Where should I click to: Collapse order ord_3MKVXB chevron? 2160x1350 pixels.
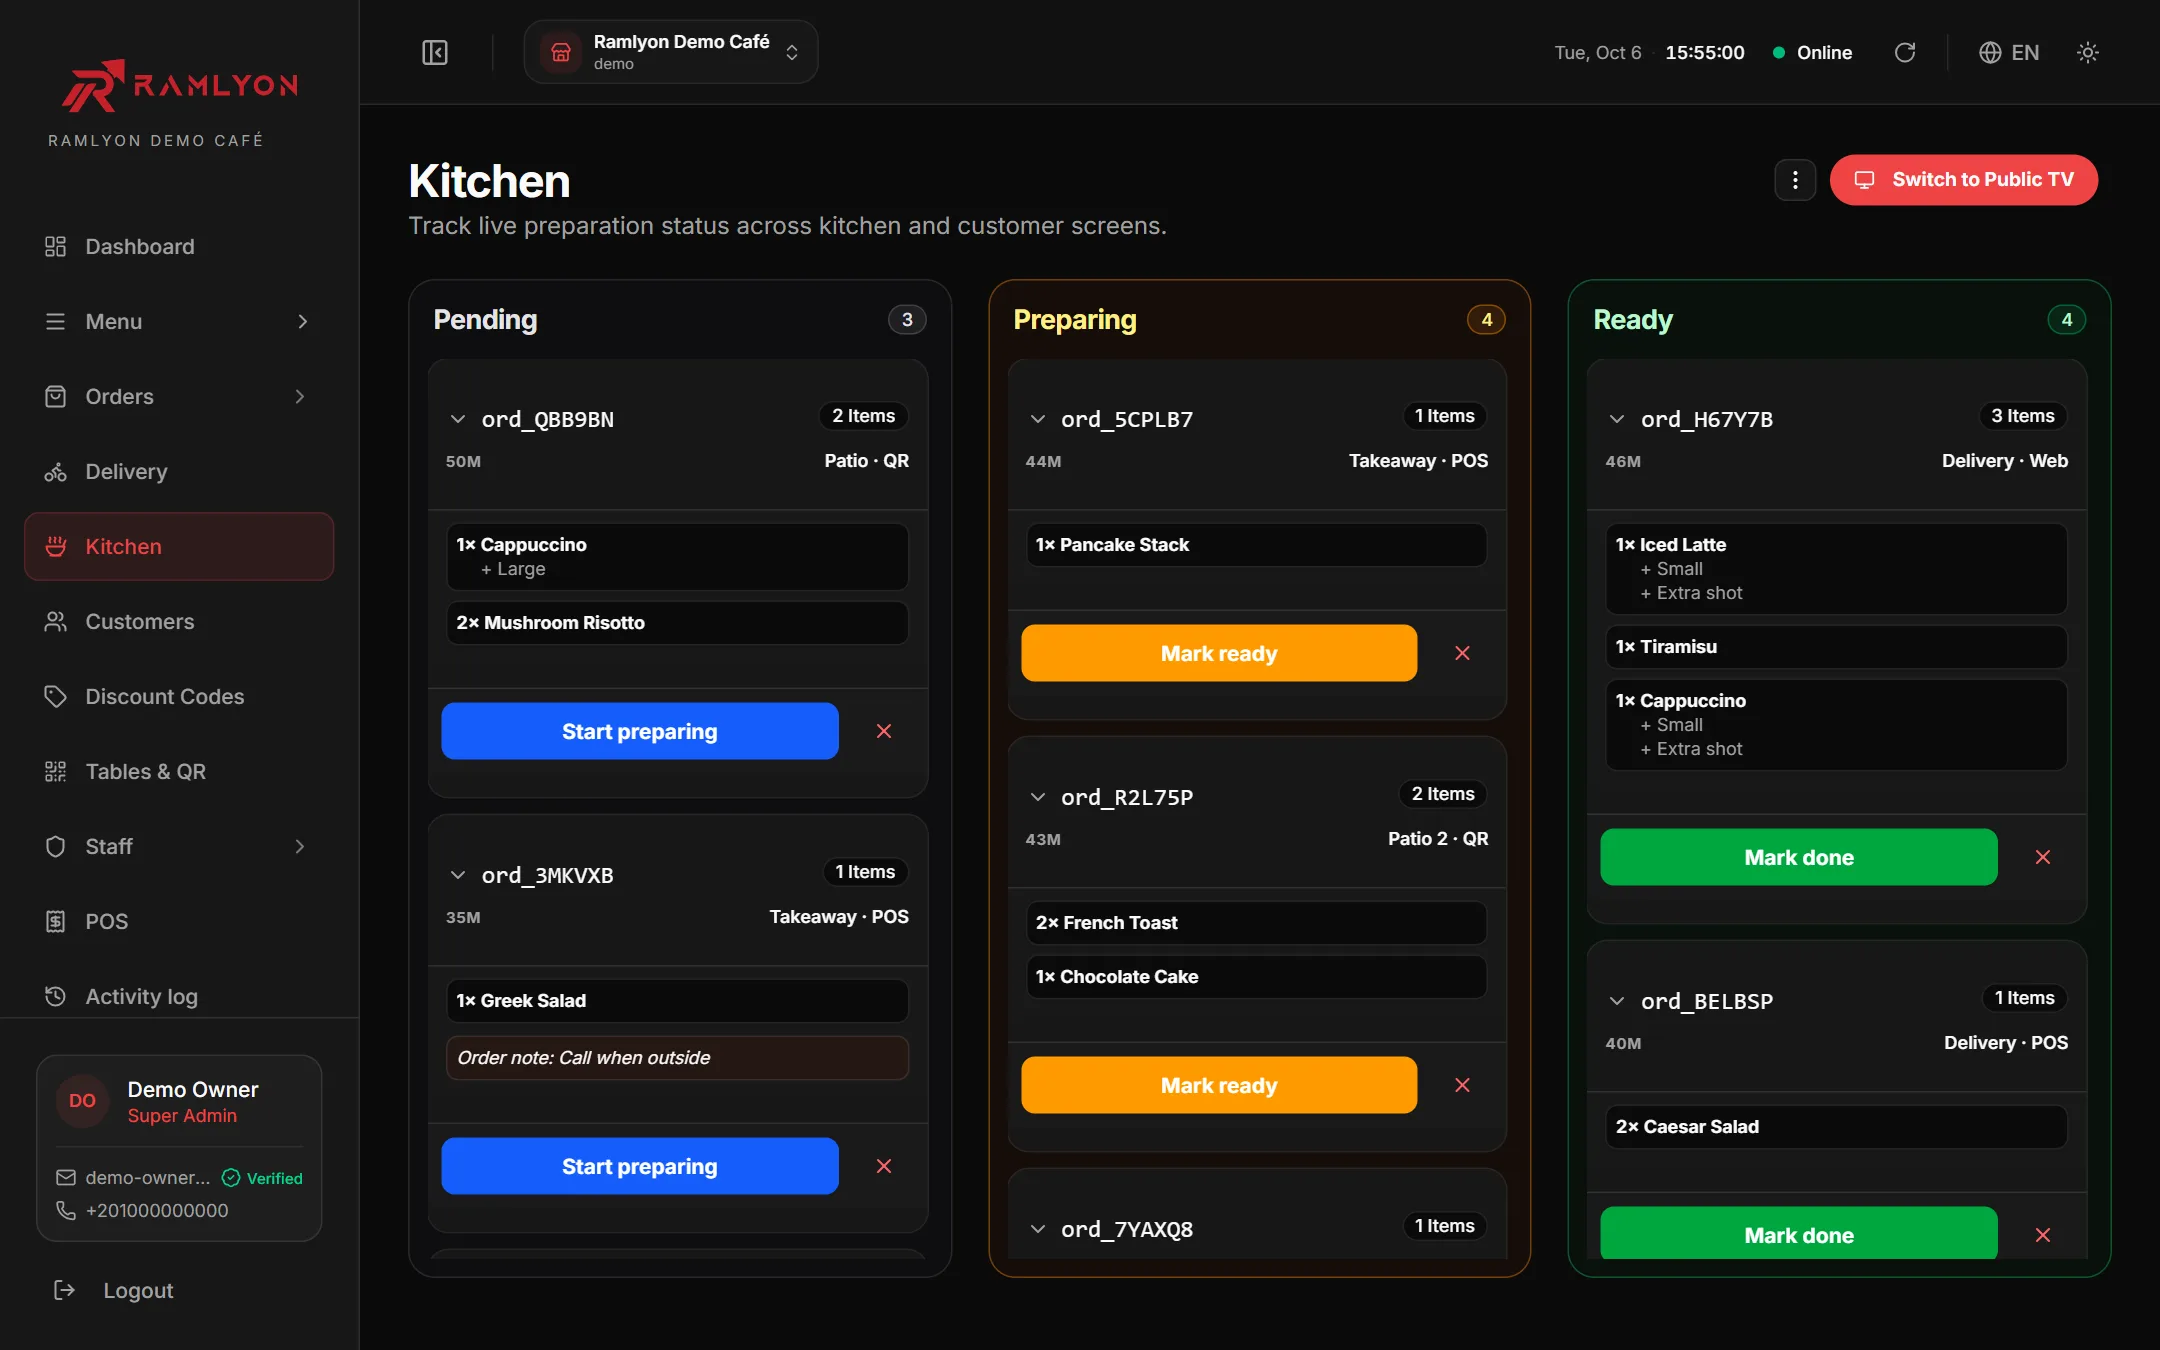(458, 875)
